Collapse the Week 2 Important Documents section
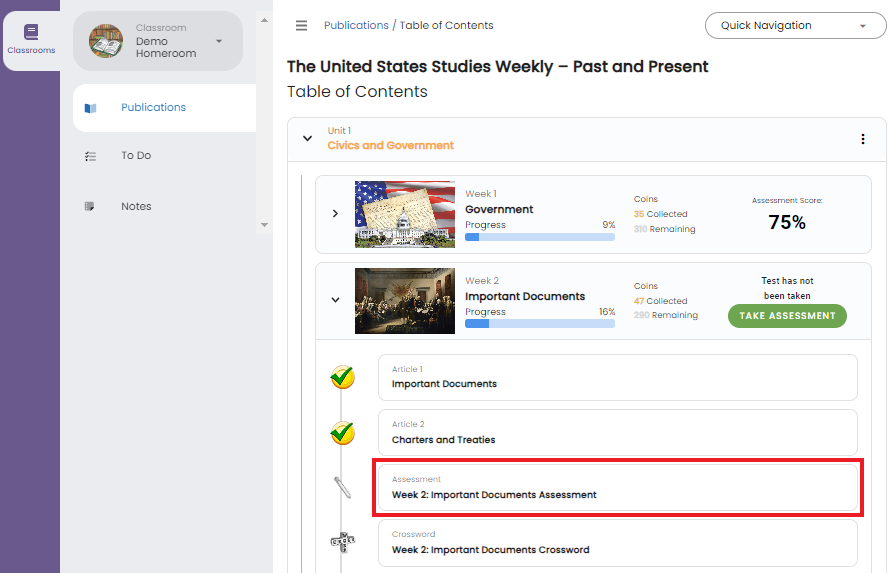891x573 pixels. (x=335, y=300)
